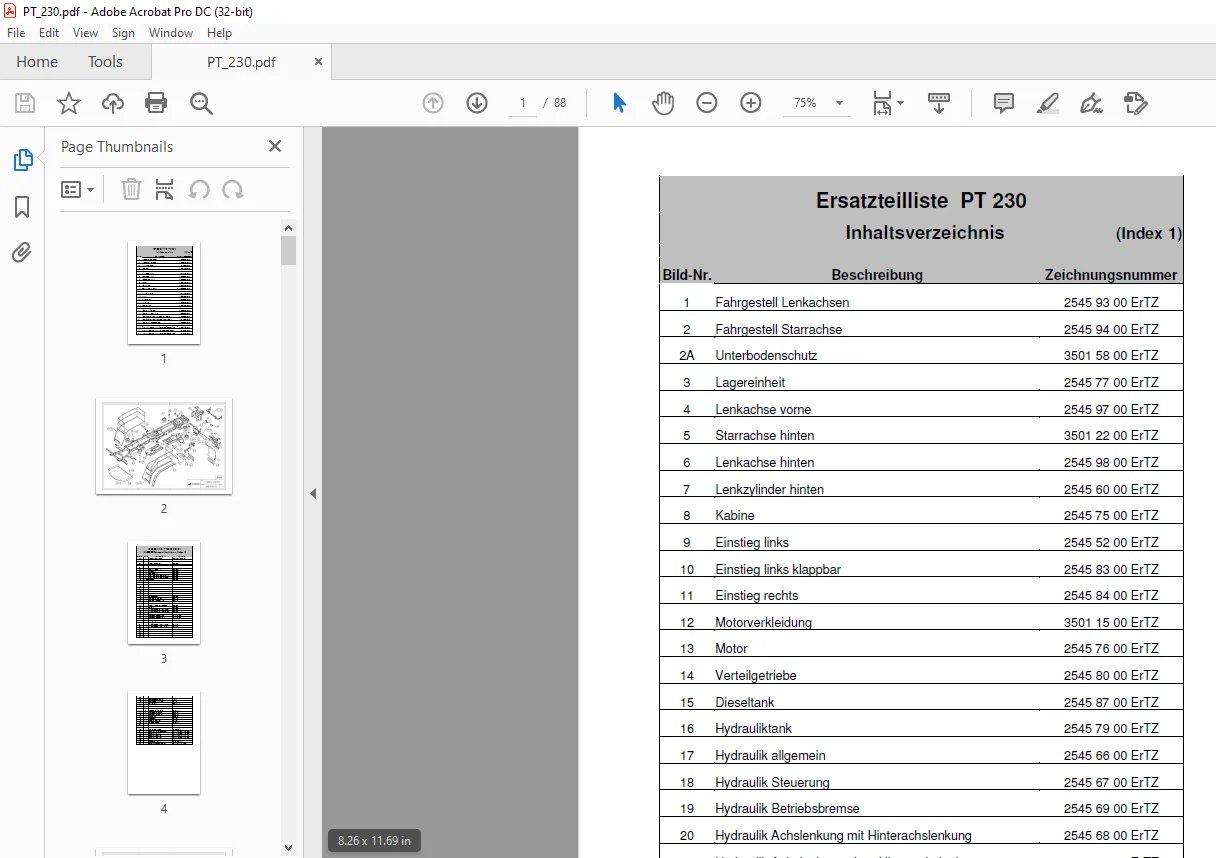The width and height of the screenshot is (1216, 858).
Task: Close the PT_230.pdf tab
Action: coord(318,62)
